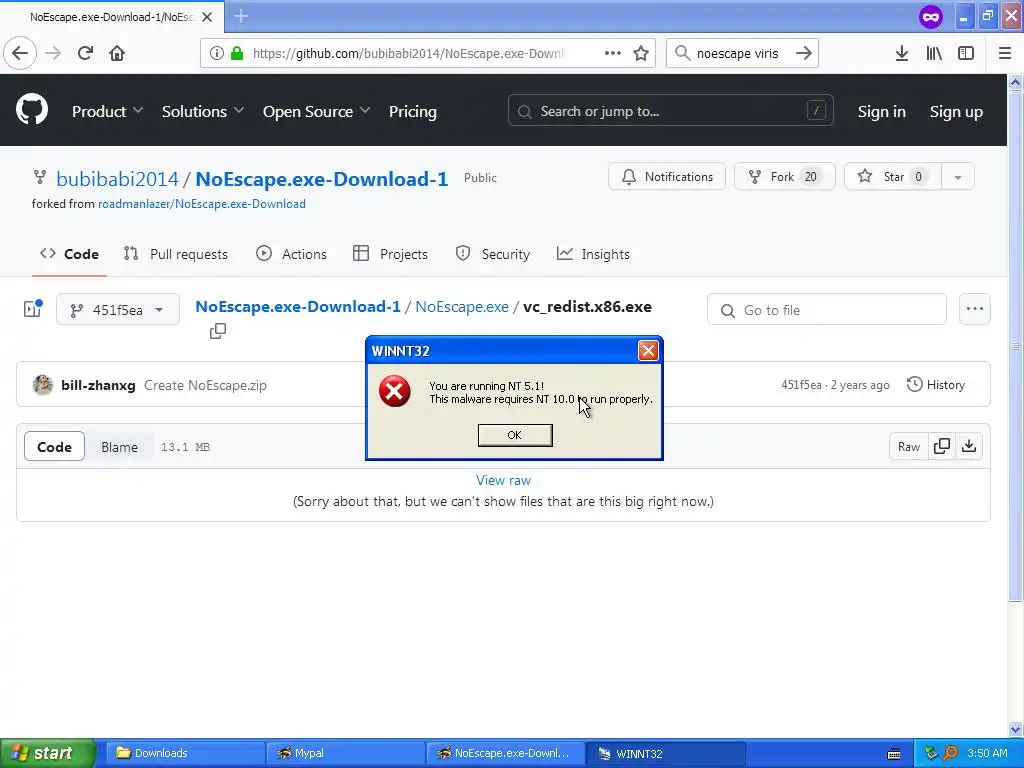
Task: Click the Windows start button
Action: (47, 753)
